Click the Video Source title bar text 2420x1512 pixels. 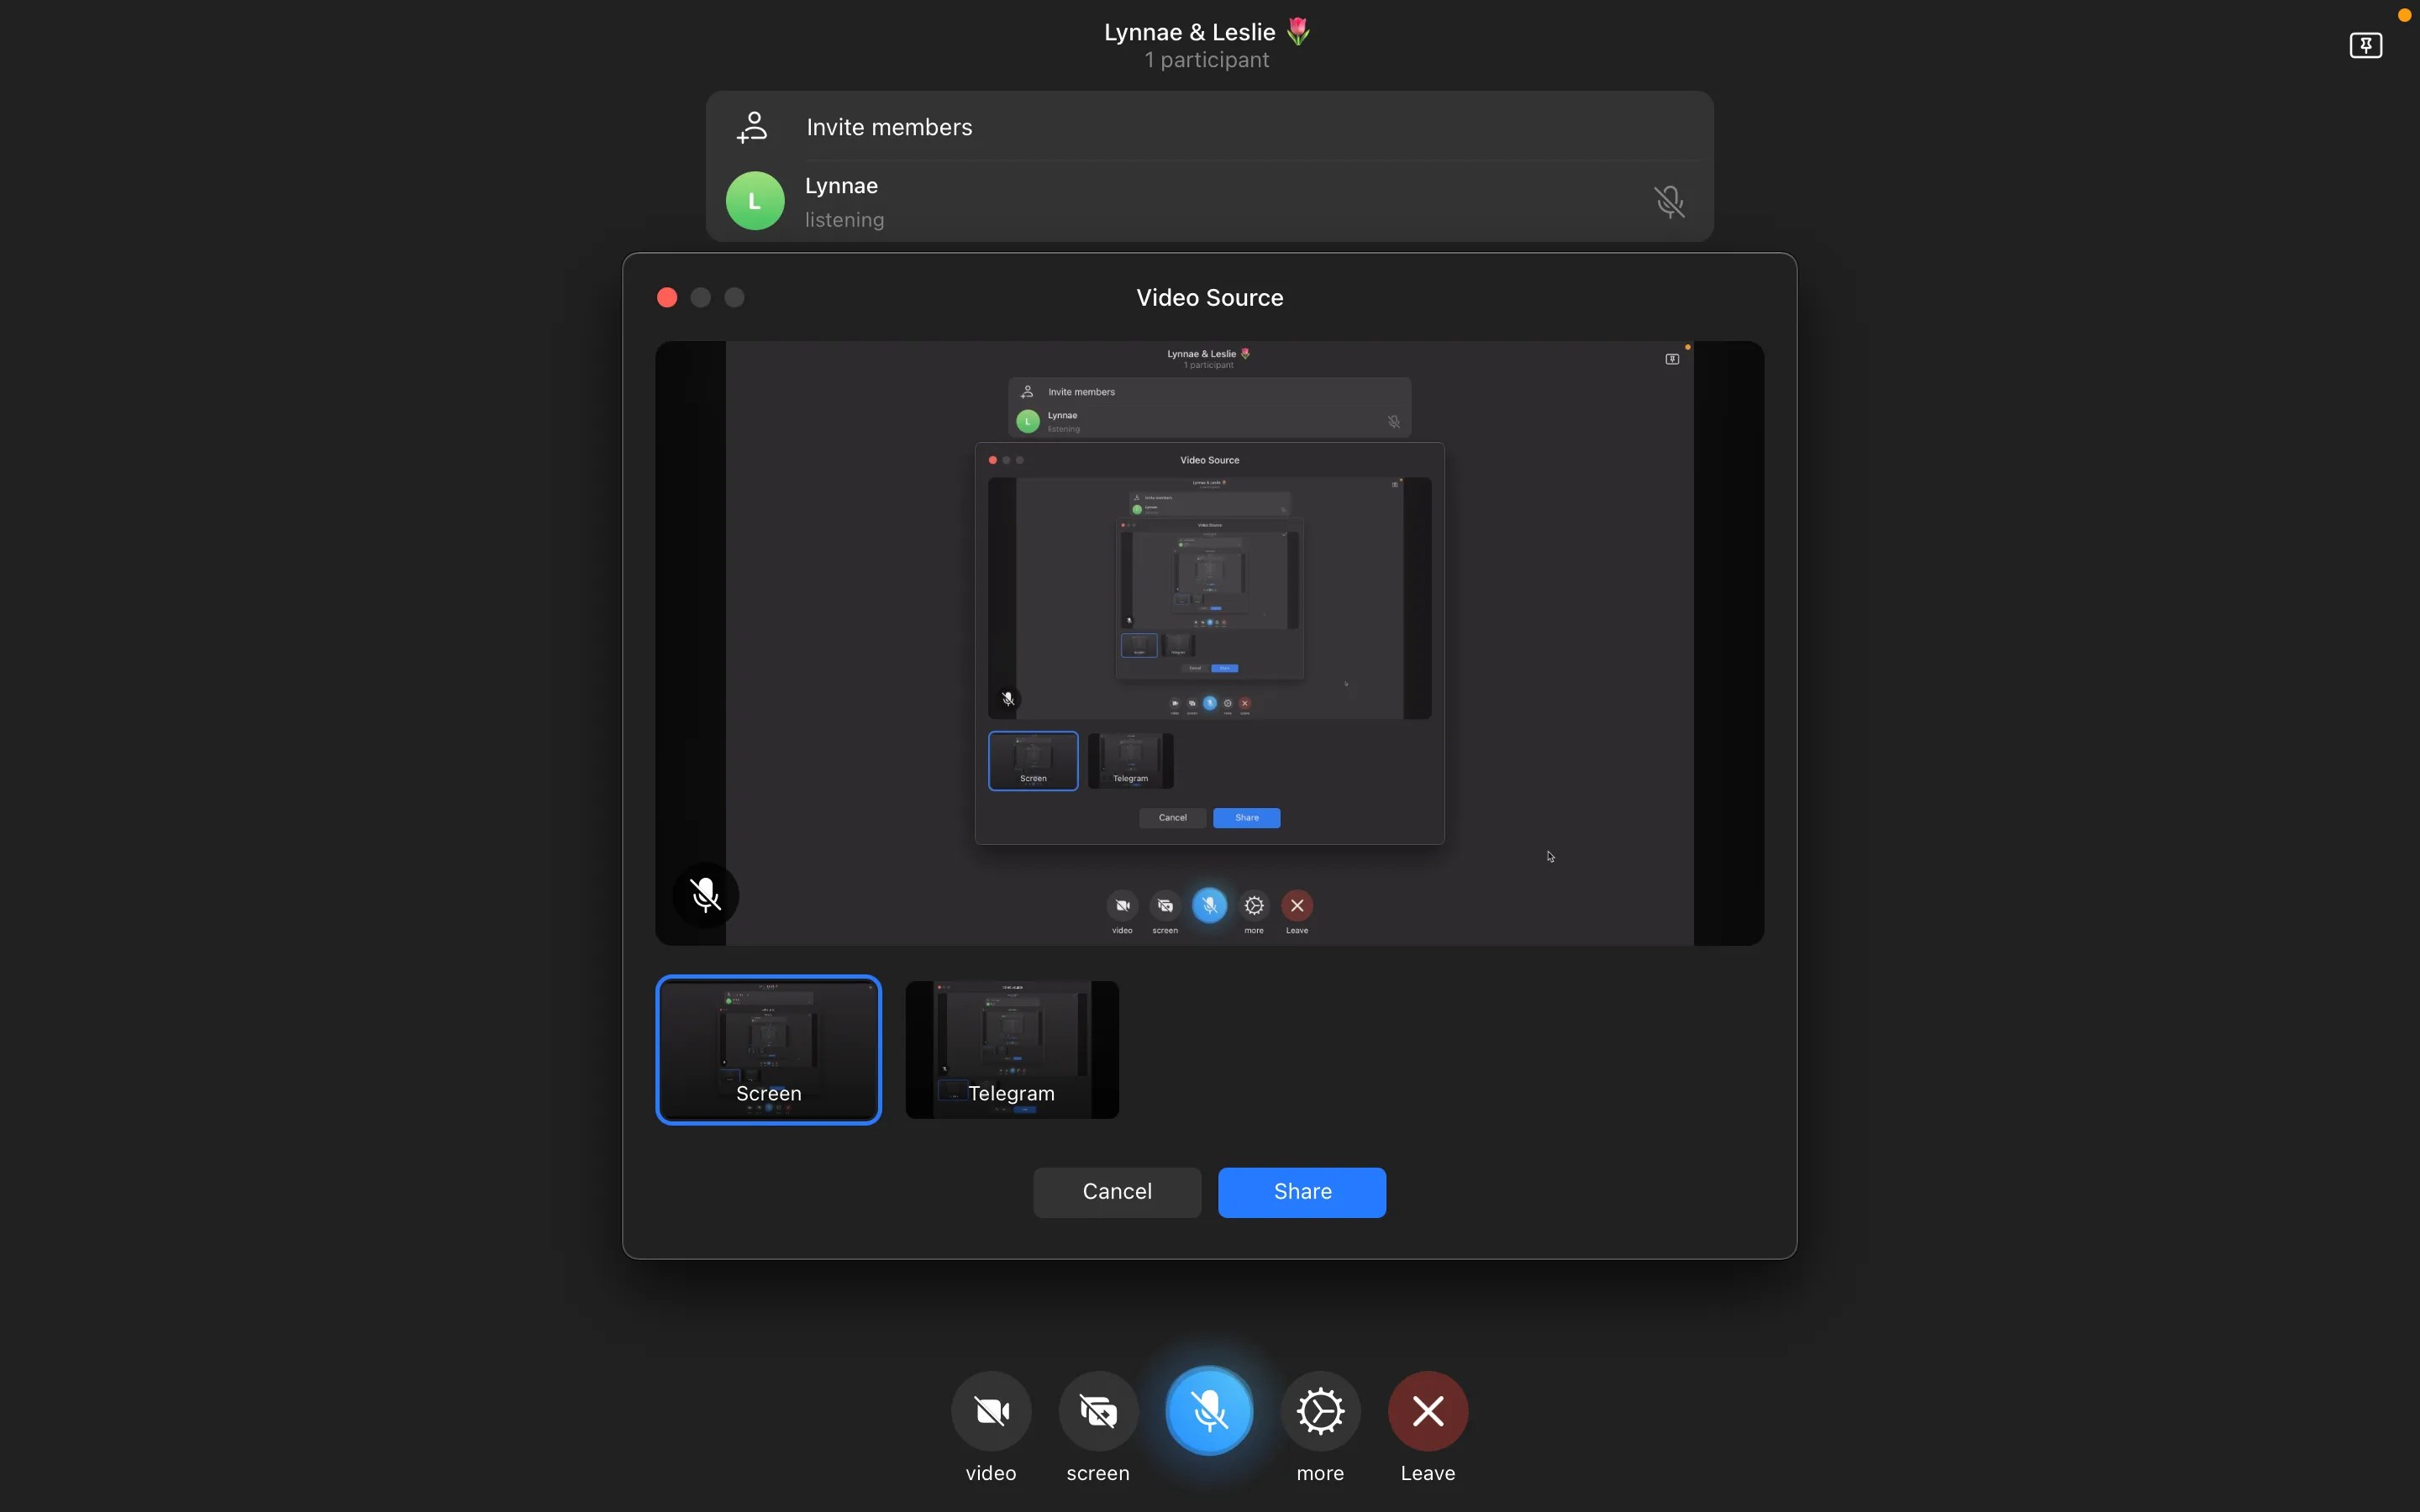1209,298
